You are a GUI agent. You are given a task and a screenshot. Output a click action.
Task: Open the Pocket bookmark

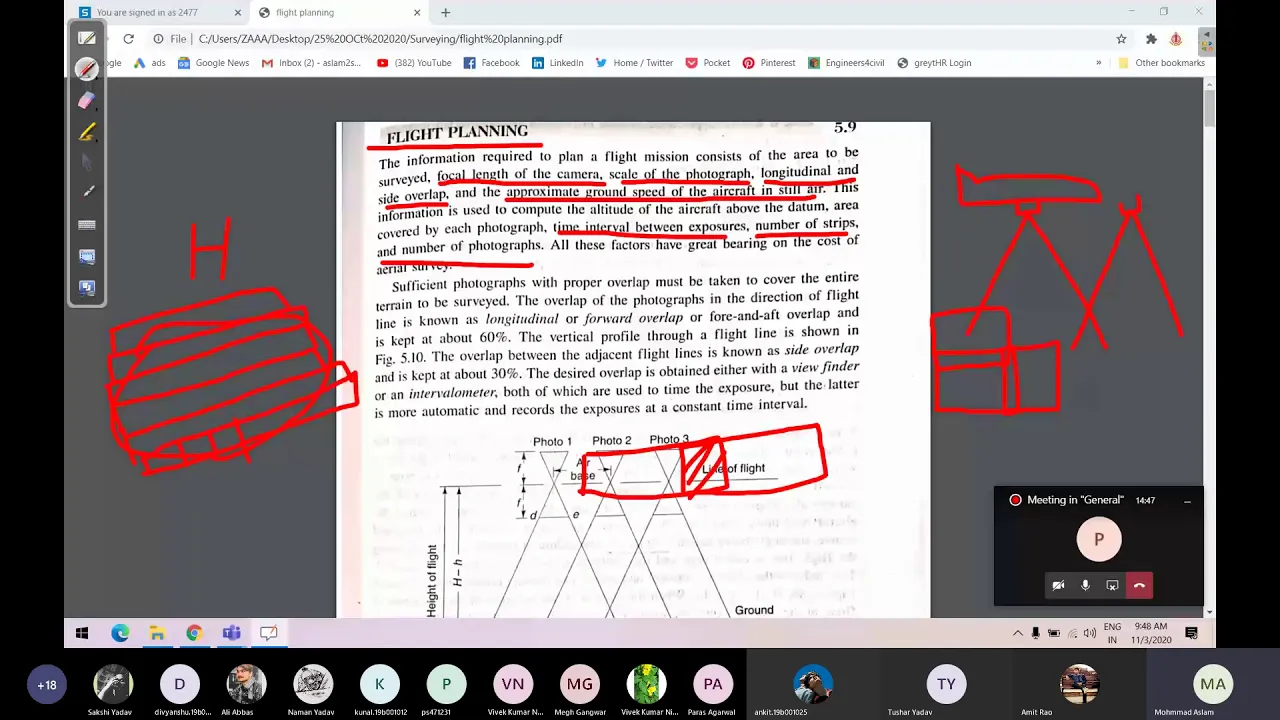coord(708,63)
